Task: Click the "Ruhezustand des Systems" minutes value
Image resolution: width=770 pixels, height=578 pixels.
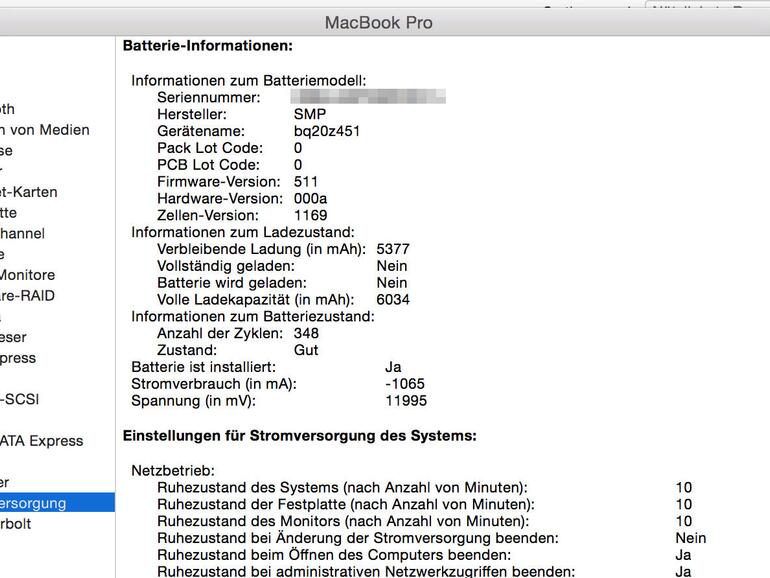Action: 684,487
